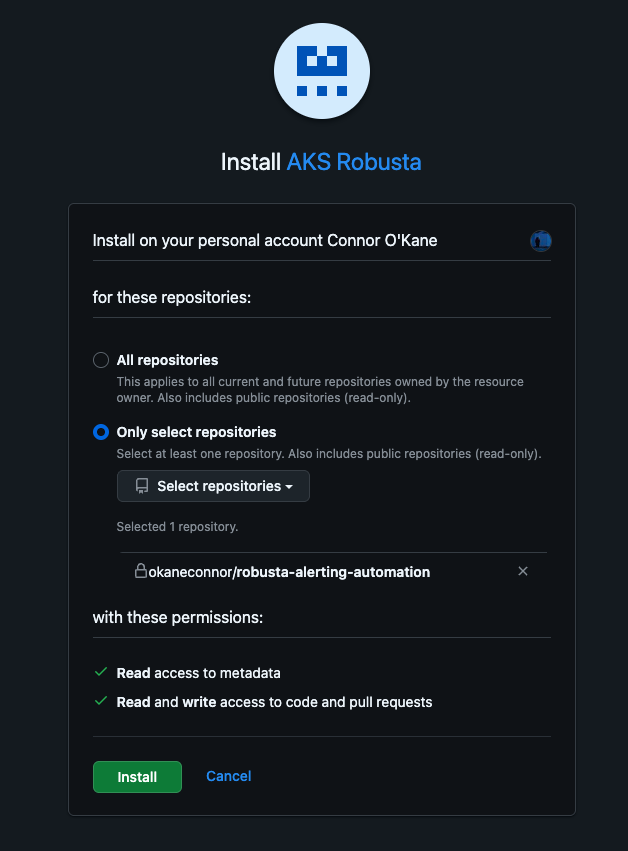The width and height of the screenshot is (628, 851).
Task: Click the caret arrow on Select repositories
Action: tap(289, 487)
